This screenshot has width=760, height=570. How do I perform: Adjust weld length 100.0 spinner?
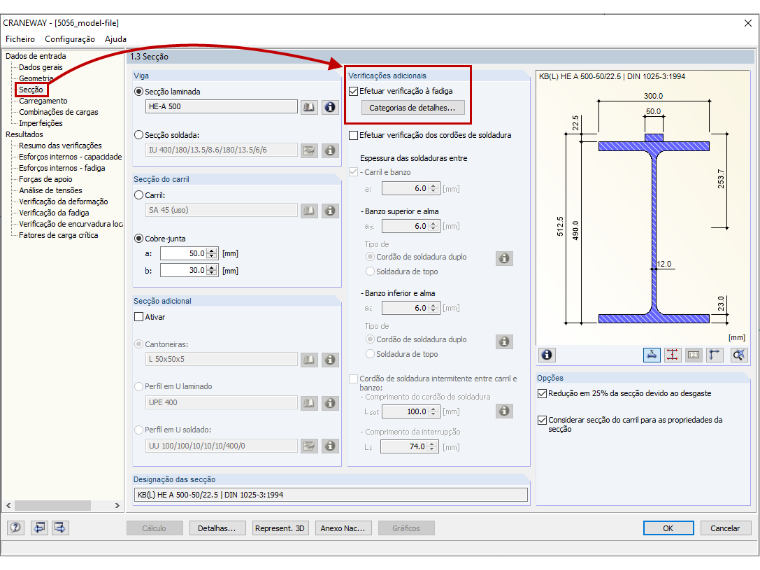click(x=434, y=412)
